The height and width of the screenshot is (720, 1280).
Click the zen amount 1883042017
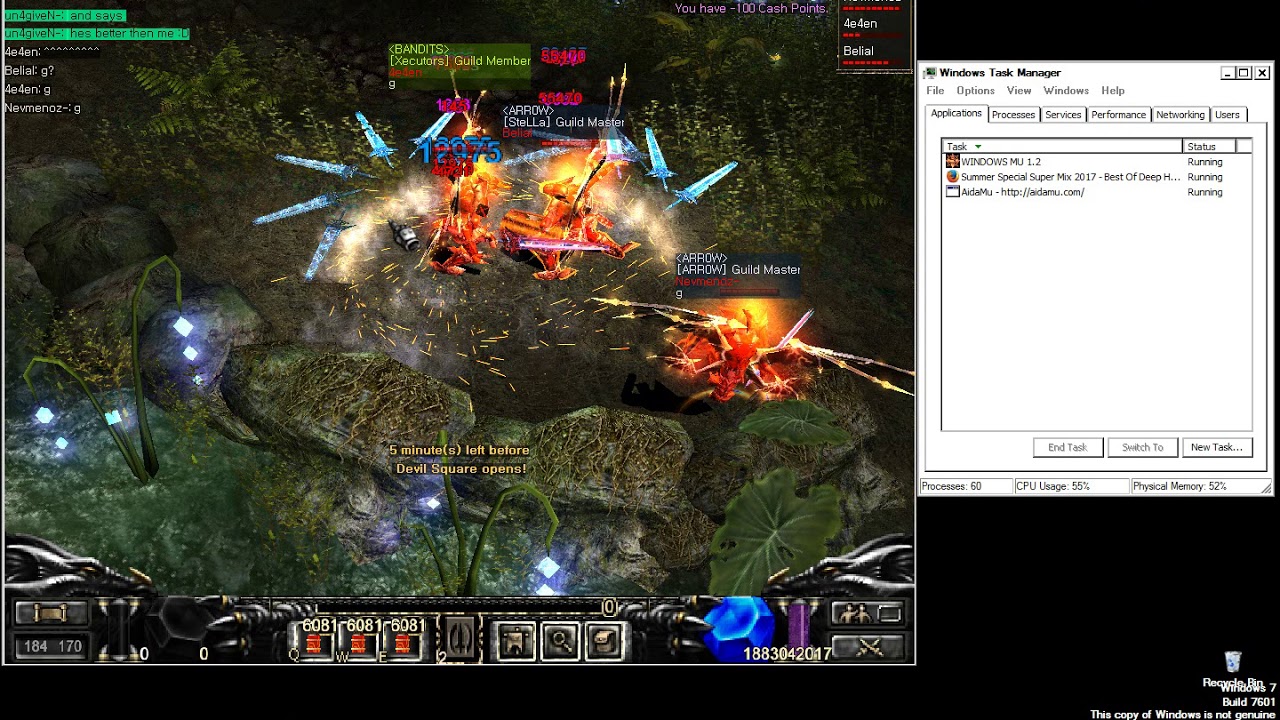(787, 654)
